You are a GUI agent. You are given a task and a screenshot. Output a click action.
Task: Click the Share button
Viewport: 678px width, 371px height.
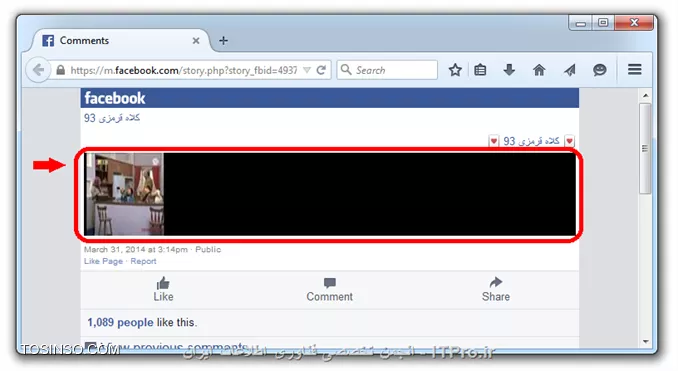[496, 290]
